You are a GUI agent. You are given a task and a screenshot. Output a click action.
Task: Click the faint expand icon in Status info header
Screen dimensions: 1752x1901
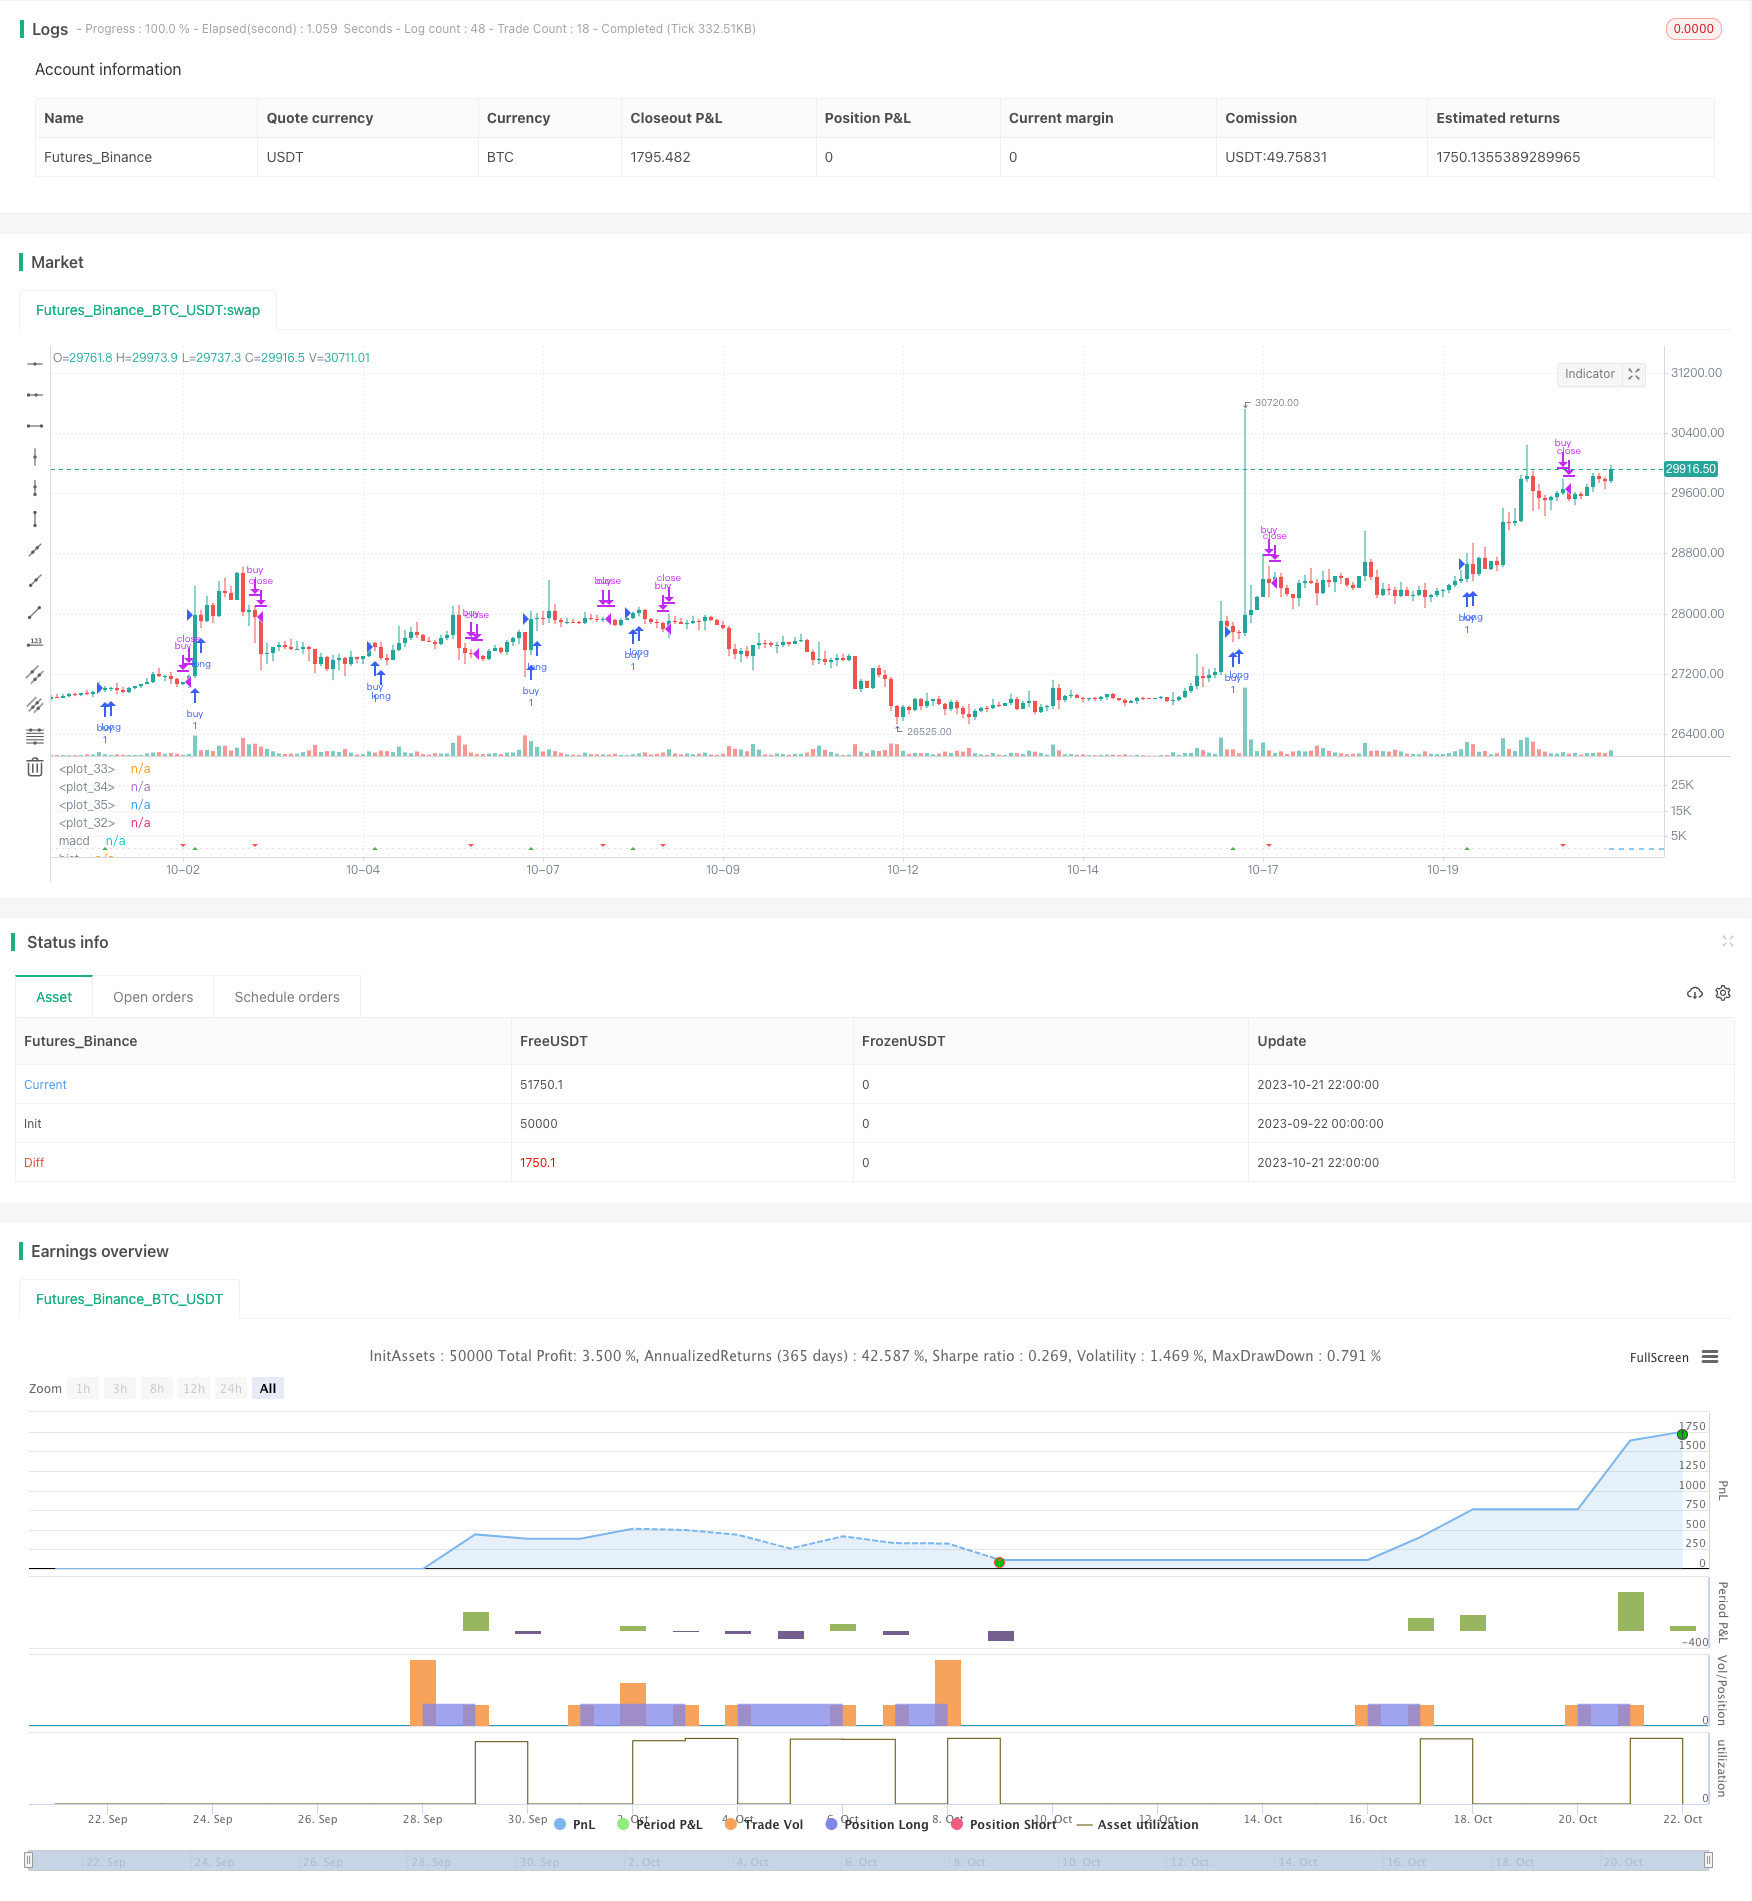1727,941
